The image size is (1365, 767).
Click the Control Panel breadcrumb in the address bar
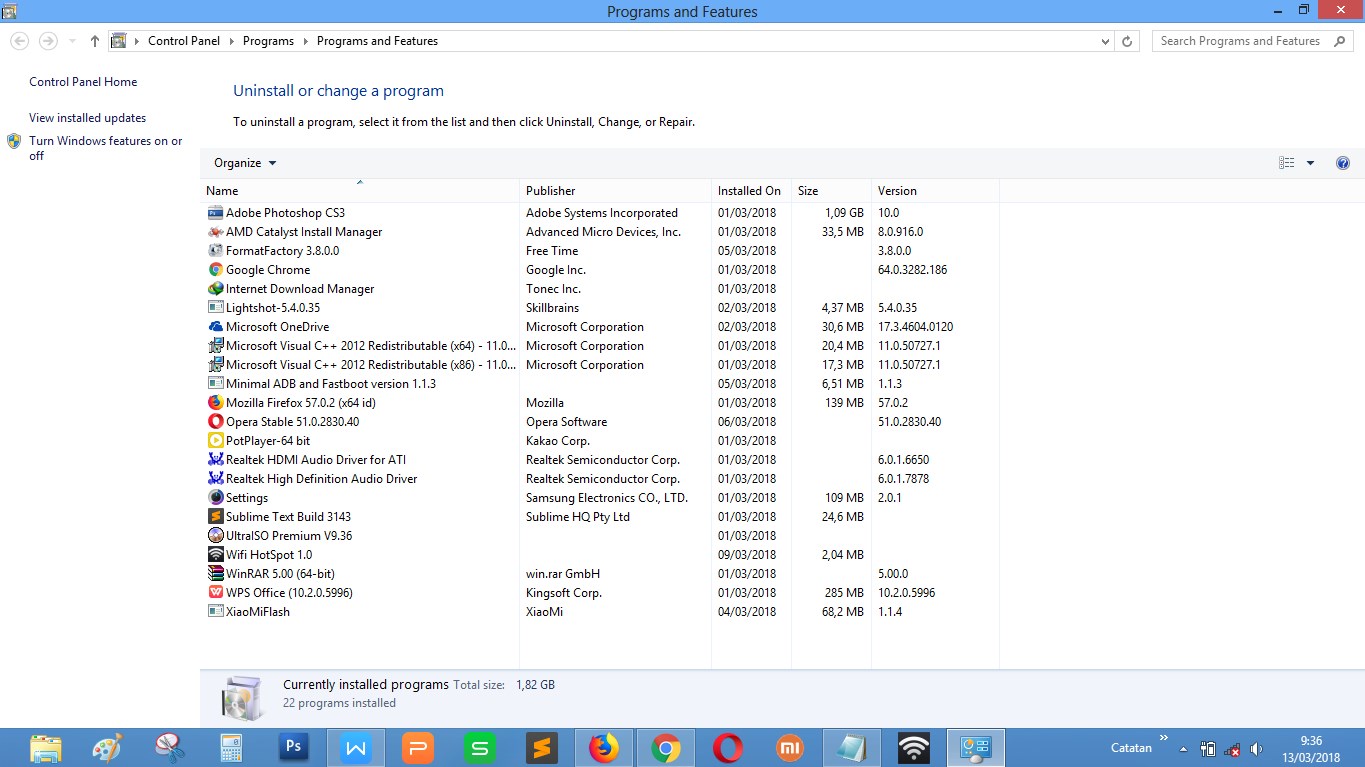[x=184, y=41]
